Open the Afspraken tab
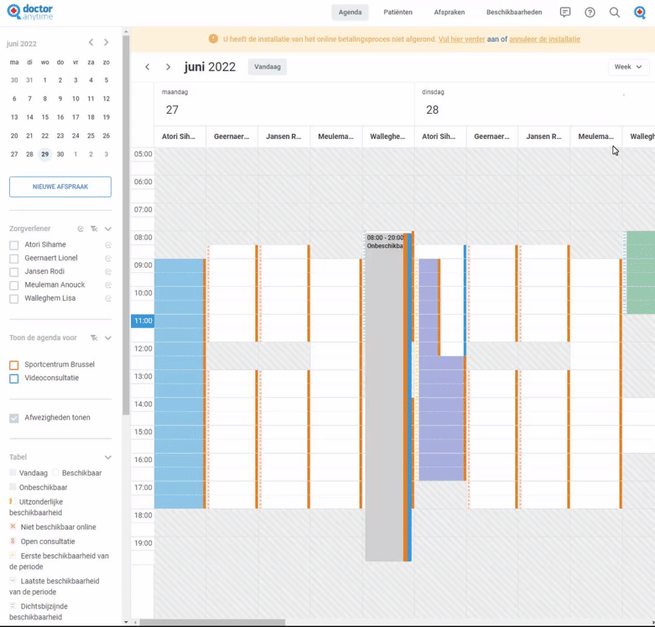 [x=449, y=13]
